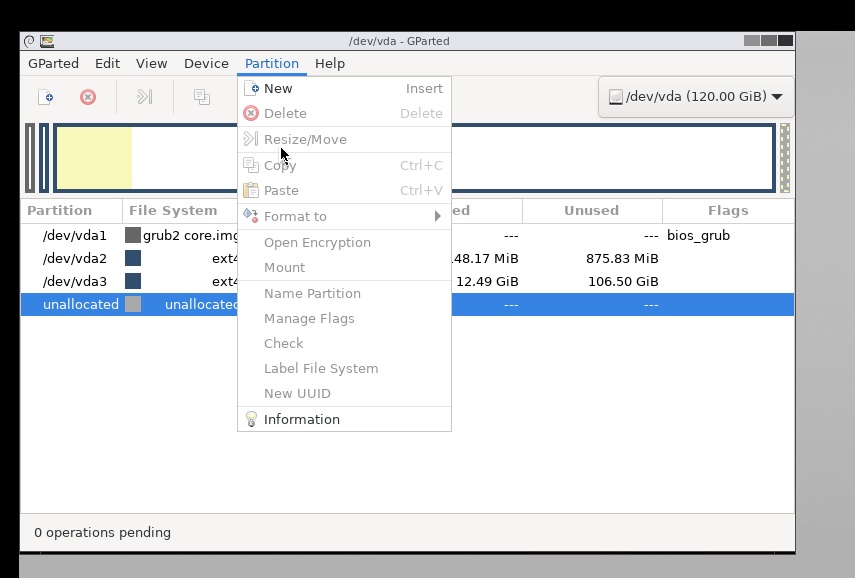Open the Help menu
The width and height of the screenshot is (855, 578).
tap(330, 63)
